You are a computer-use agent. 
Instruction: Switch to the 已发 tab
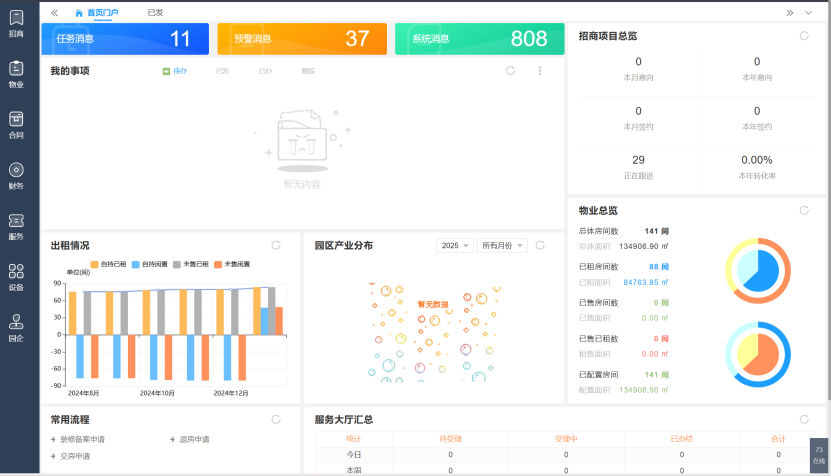pyautogui.click(x=155, y=13)
